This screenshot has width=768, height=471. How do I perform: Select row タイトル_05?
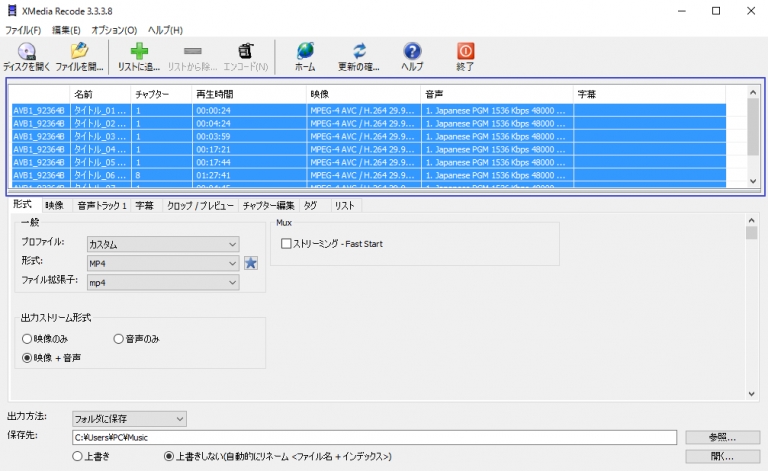pyautogui.click(x=368, y=163)
